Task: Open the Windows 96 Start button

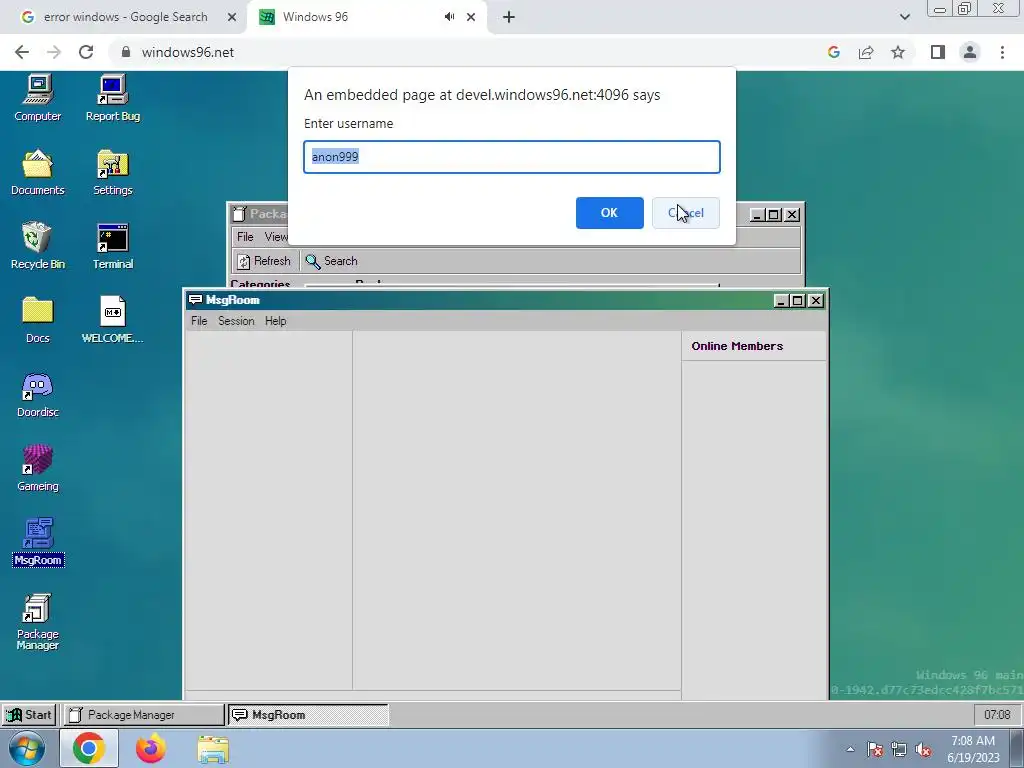Action: pyautogui.click(x=29, y=714)
